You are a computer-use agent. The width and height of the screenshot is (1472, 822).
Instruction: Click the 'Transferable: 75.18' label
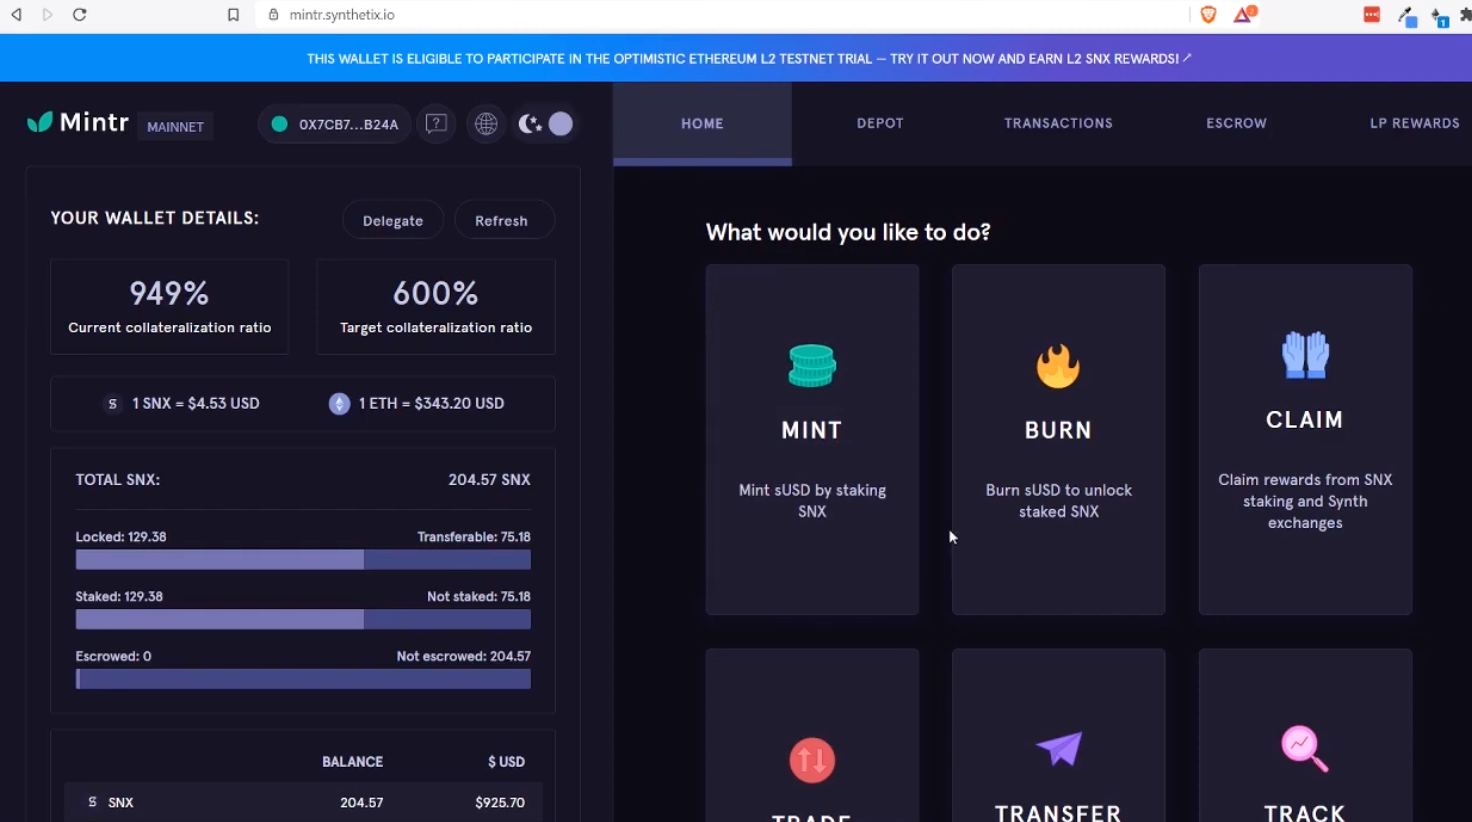pos(474,537)
